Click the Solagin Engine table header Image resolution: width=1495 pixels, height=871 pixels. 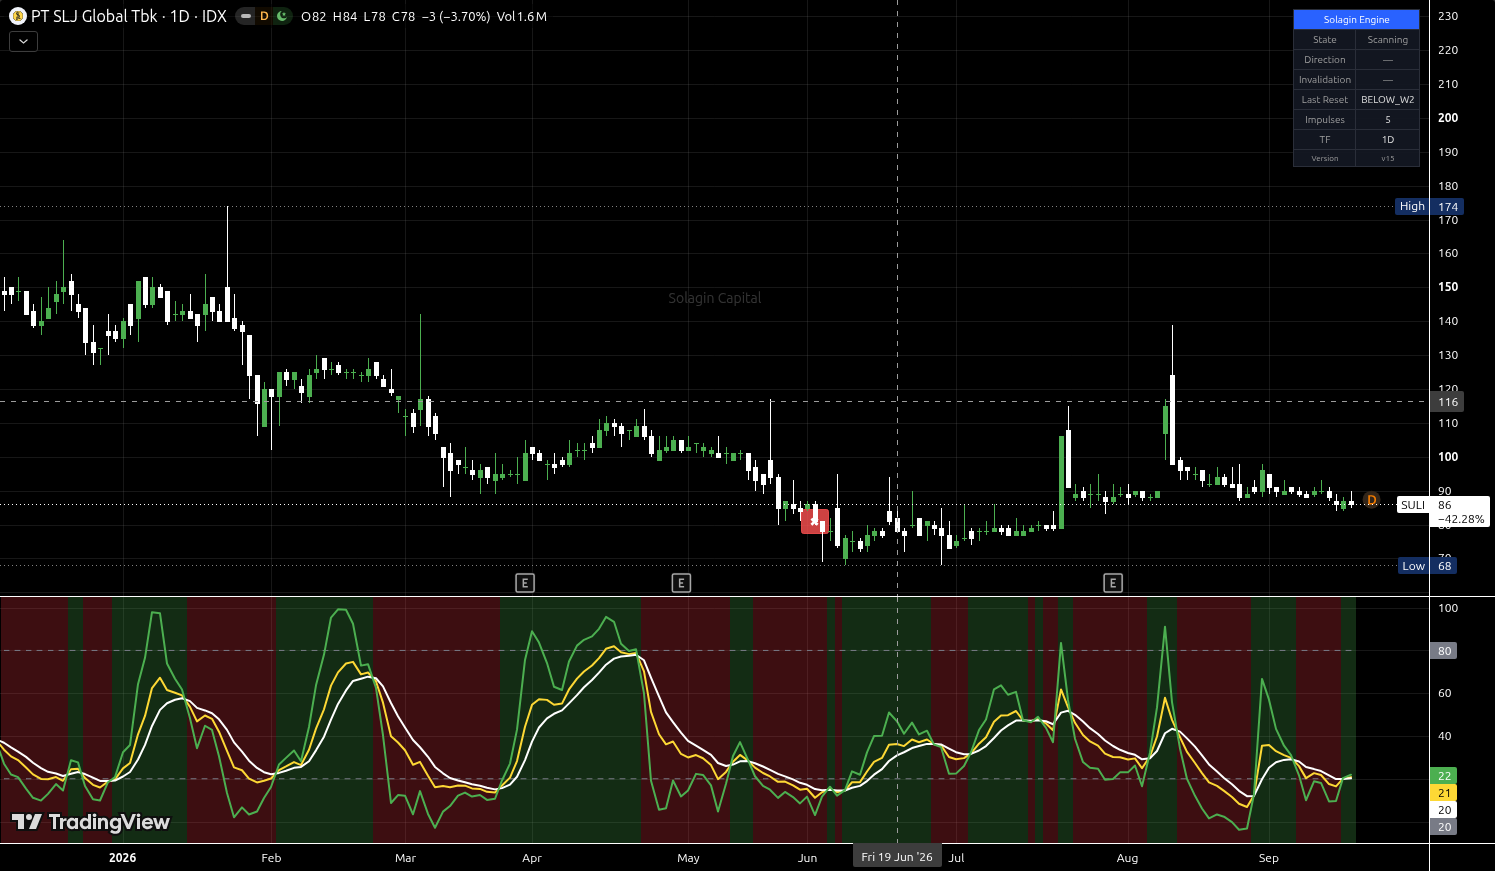coord(1356,20)
